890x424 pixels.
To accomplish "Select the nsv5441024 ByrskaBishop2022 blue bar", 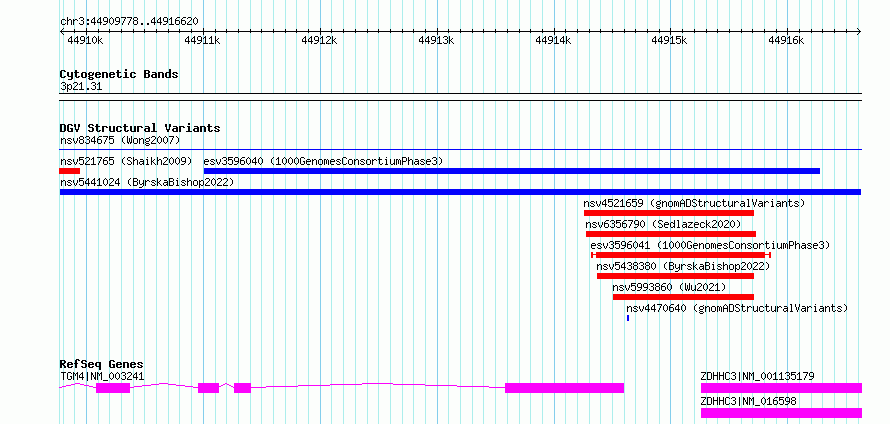I will pos(460,192).
